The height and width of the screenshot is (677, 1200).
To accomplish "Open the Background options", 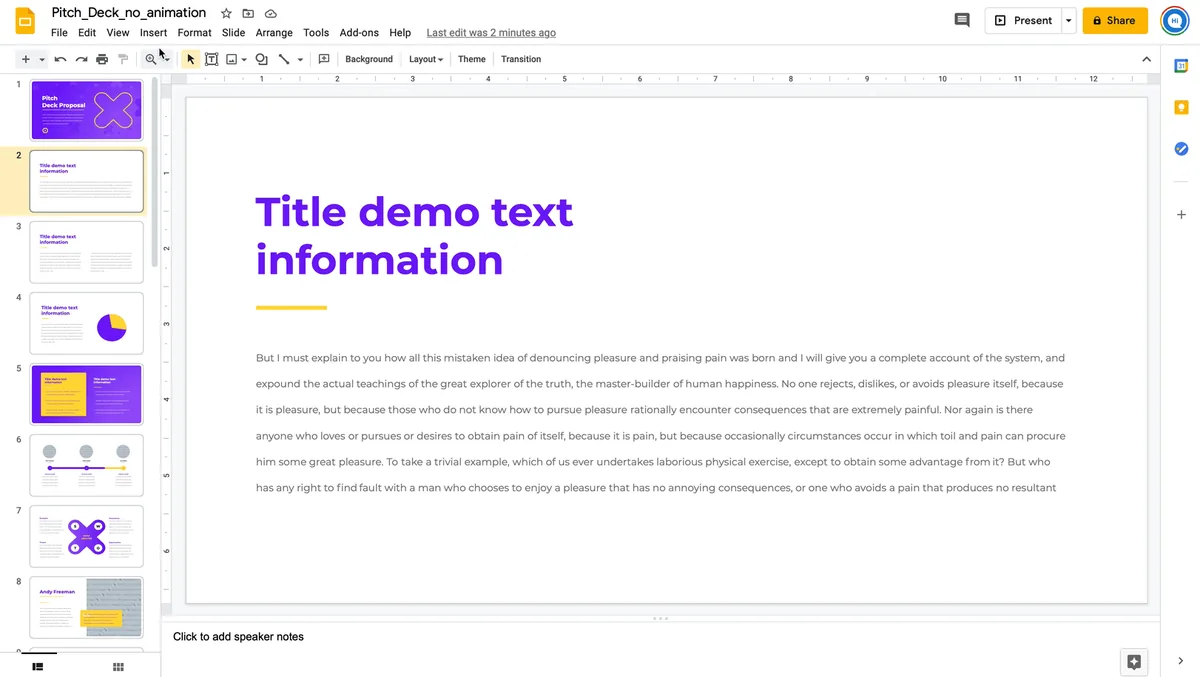I will (369, 59).
